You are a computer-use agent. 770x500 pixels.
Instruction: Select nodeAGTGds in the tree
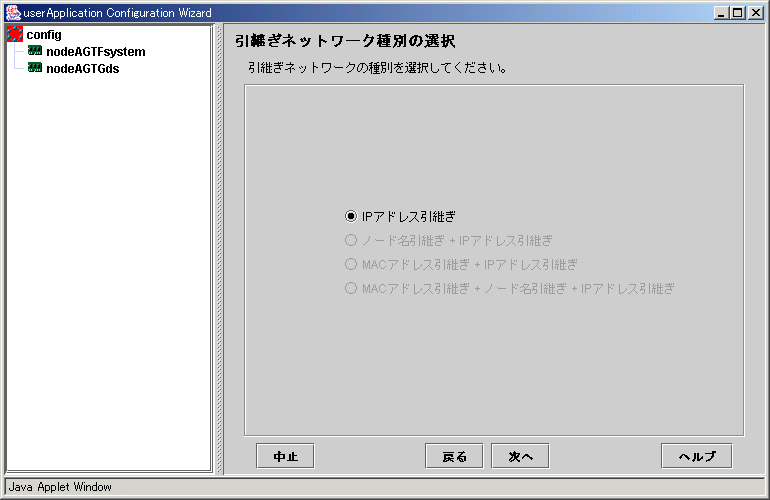pyautogui.click(x=82, y=69)
